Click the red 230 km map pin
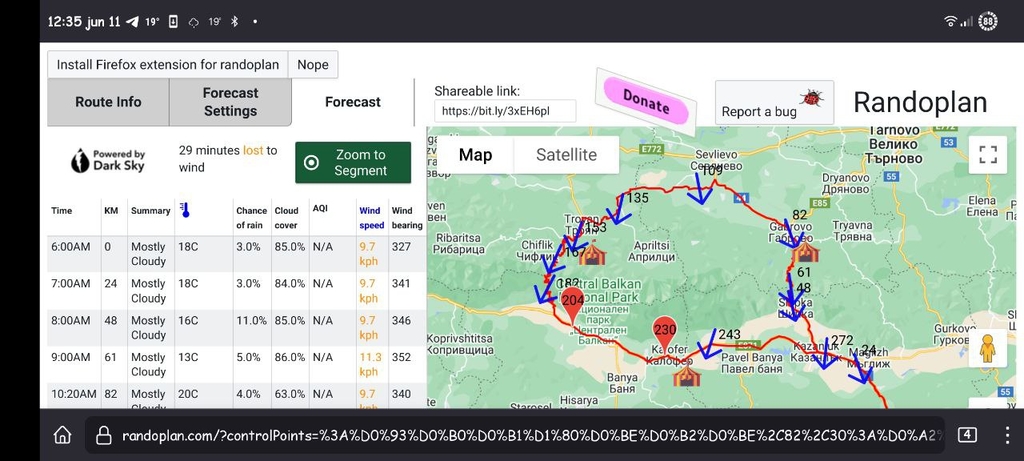The image size is (1024, 461). point(665,333)
